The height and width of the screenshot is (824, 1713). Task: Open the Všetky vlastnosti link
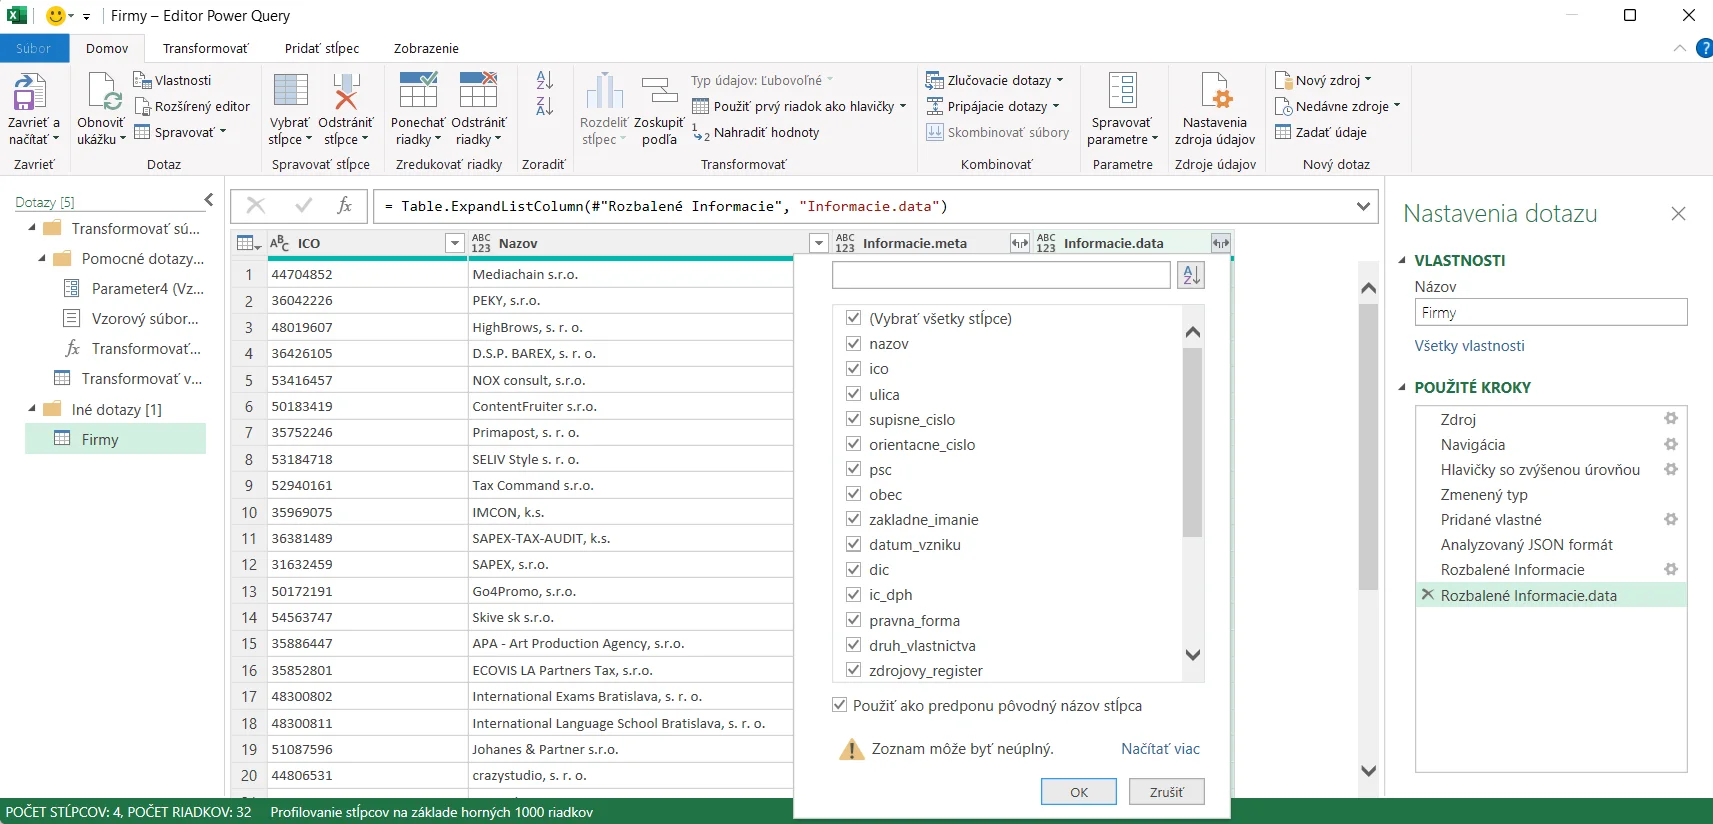[x=1469, y=345]
